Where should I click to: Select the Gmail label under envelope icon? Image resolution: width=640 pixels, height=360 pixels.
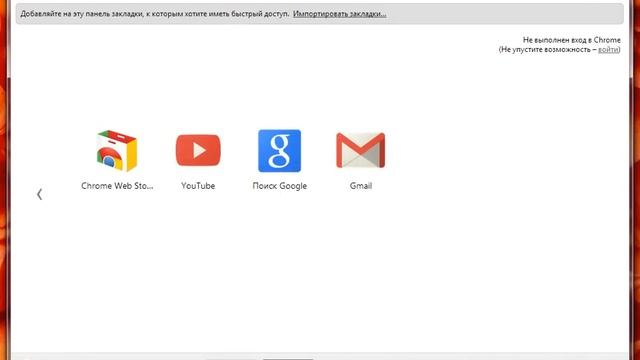361,186
